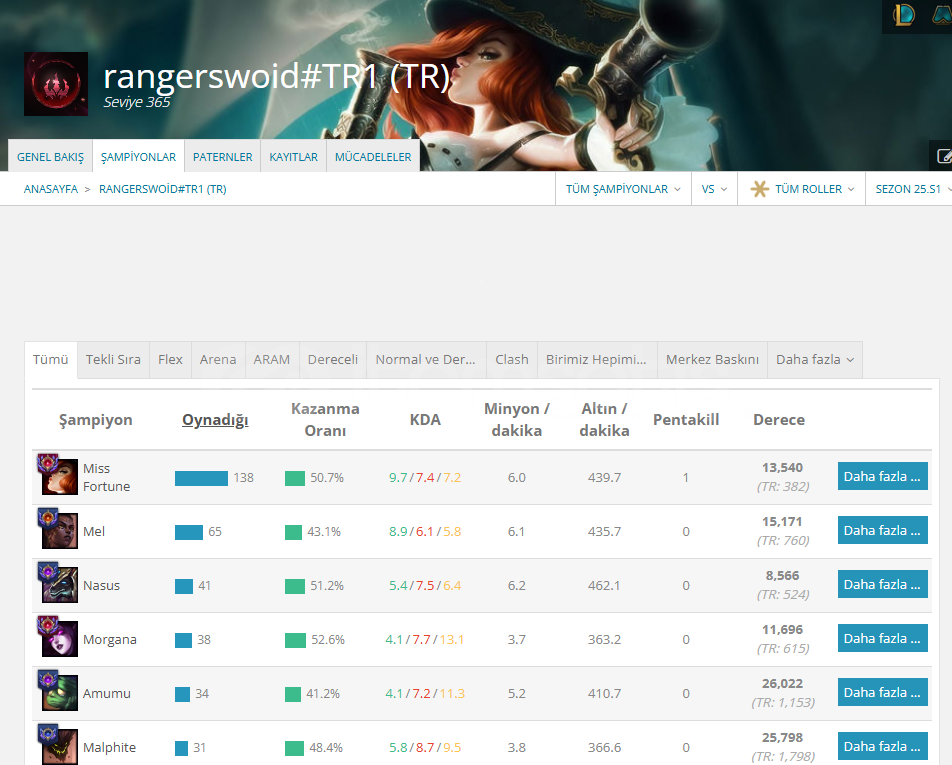The width and height of the screenshot is (952, 765).
Task: Sort by Kazanma Oranı column header
Action: click(x=325, y=420)
